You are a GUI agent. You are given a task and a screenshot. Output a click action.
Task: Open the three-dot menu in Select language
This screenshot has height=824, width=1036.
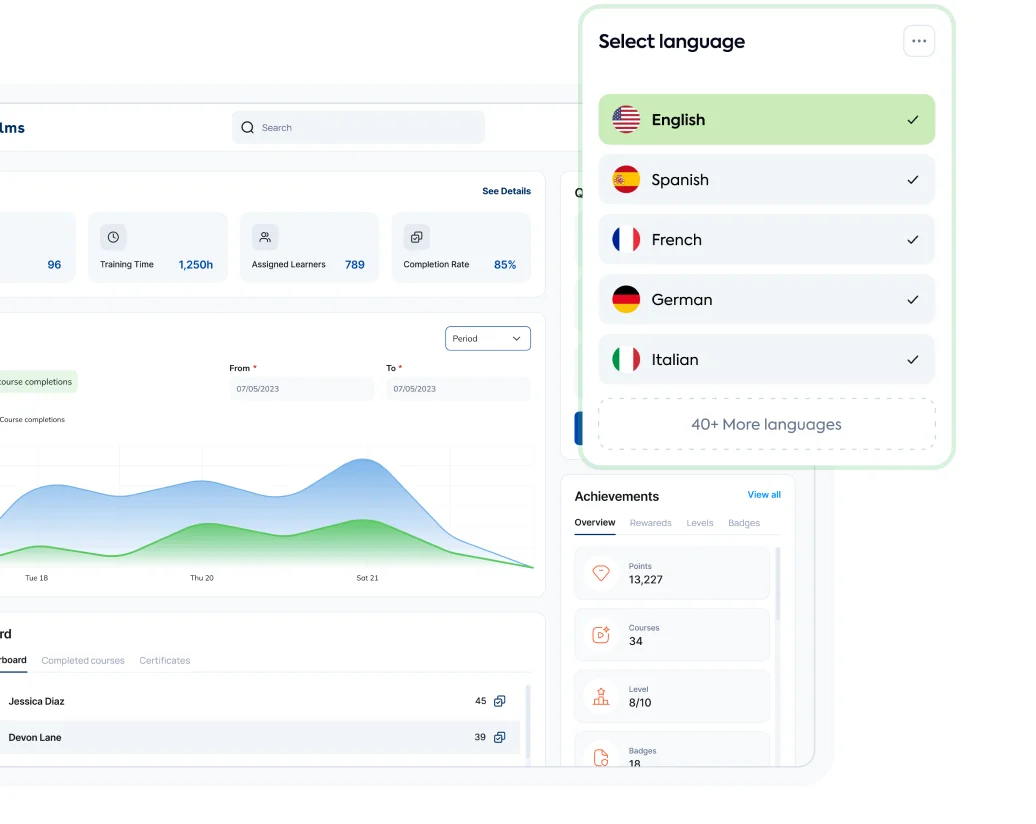point(918,42)
